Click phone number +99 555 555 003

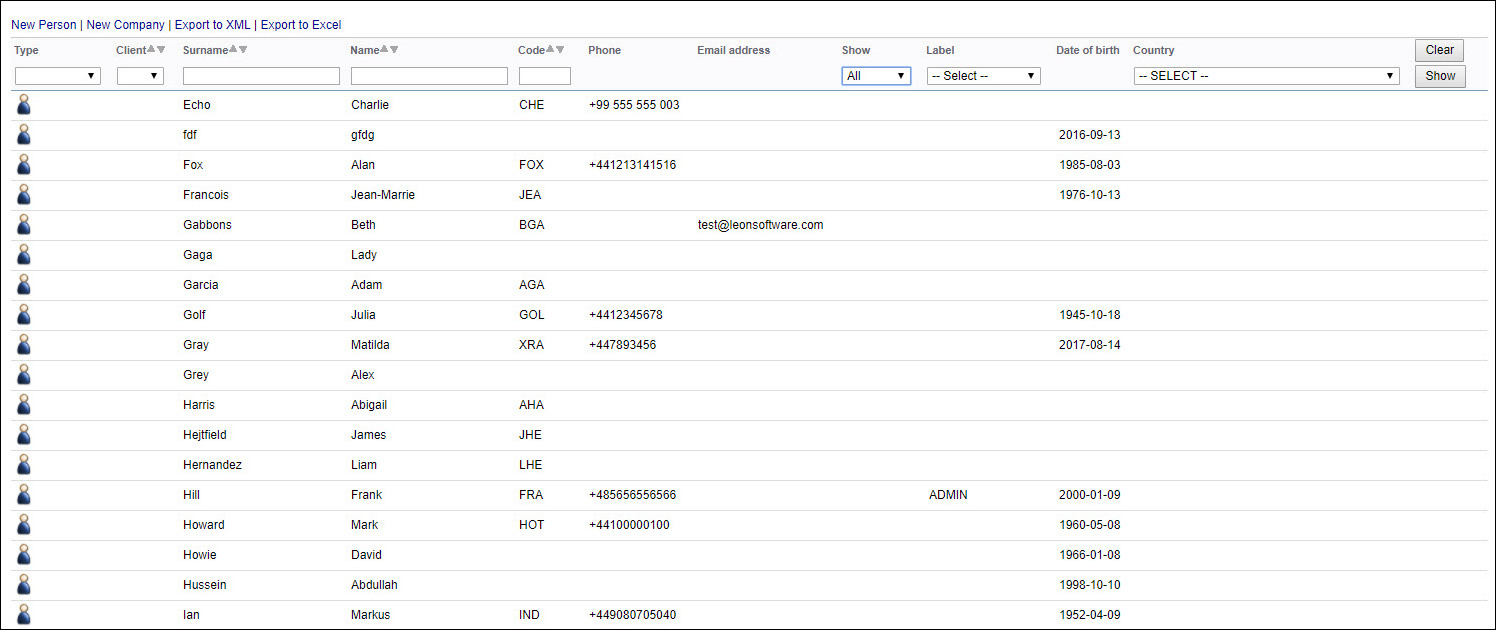pyautogui.click(x=634, y=105)
